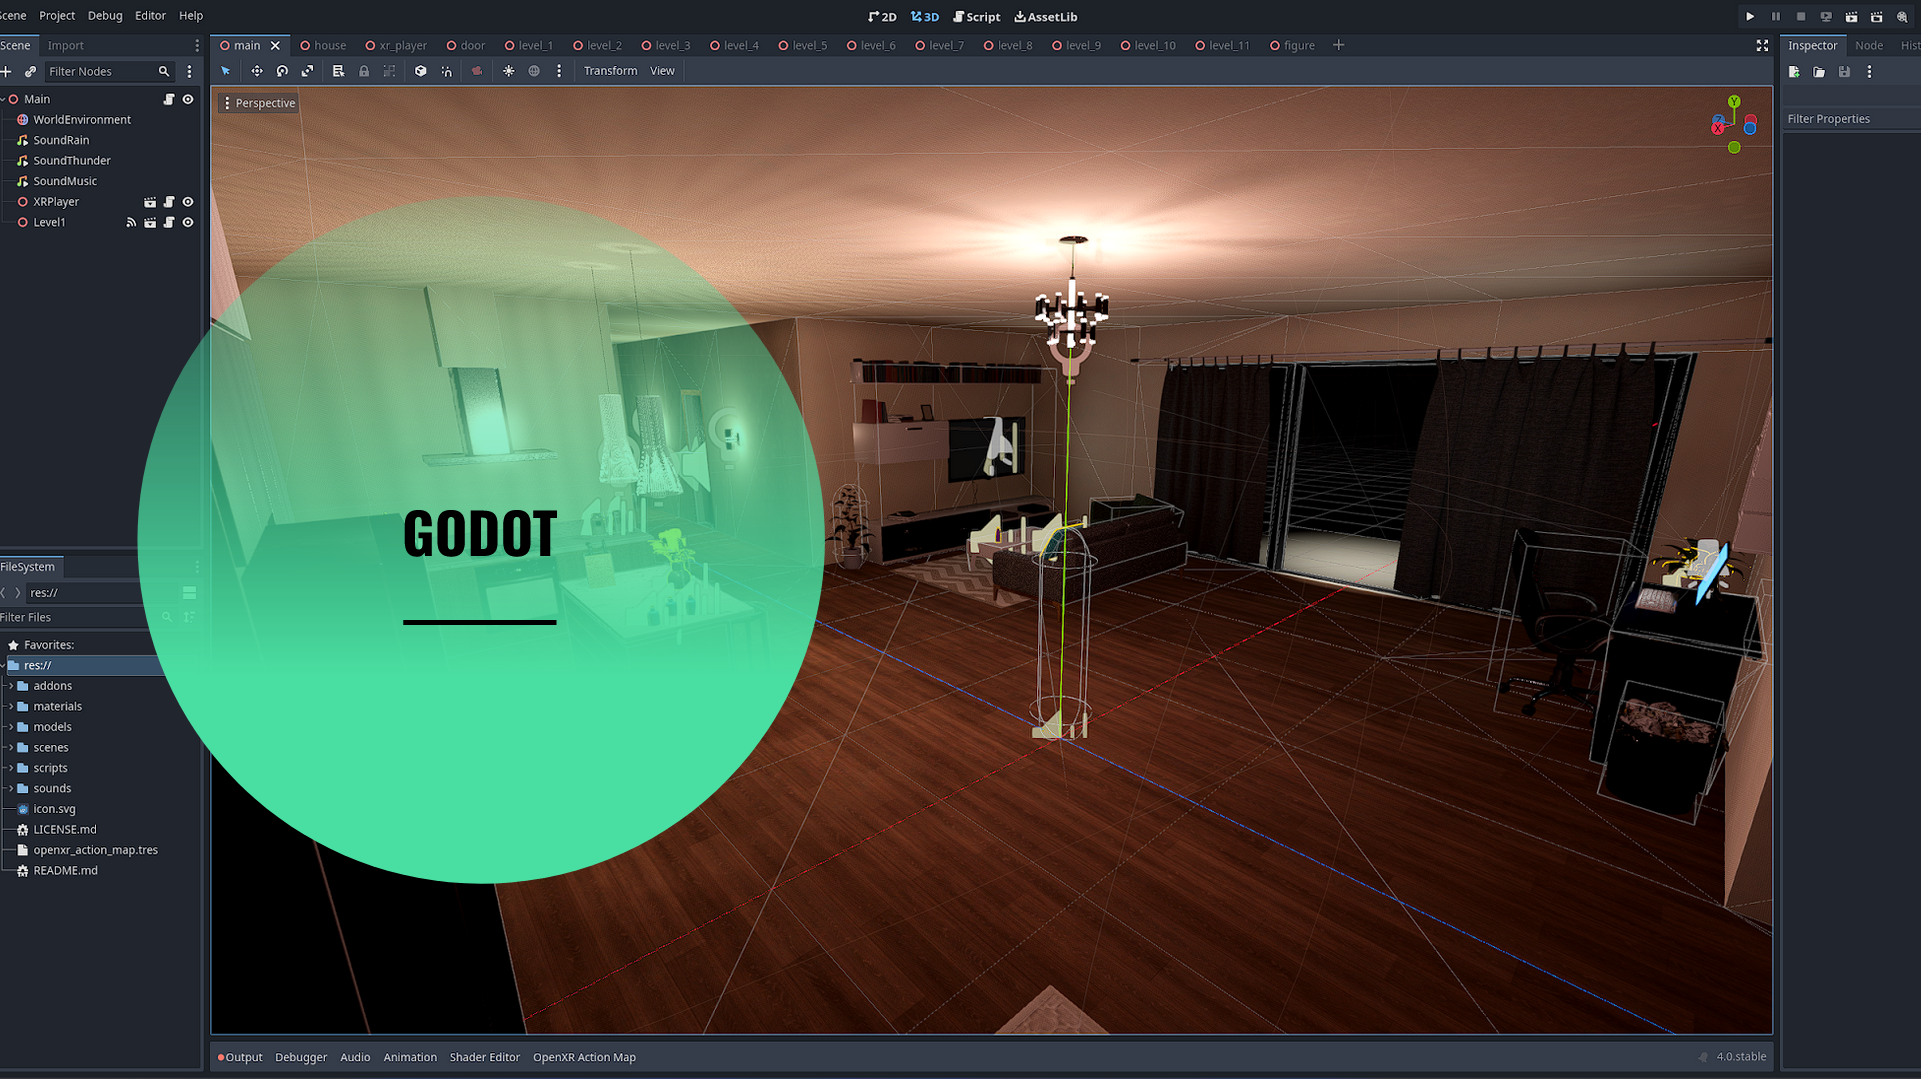Open Inspector extra options three-dots menu
The width and height of the screenshot is (1921, 1079).
1869,72
